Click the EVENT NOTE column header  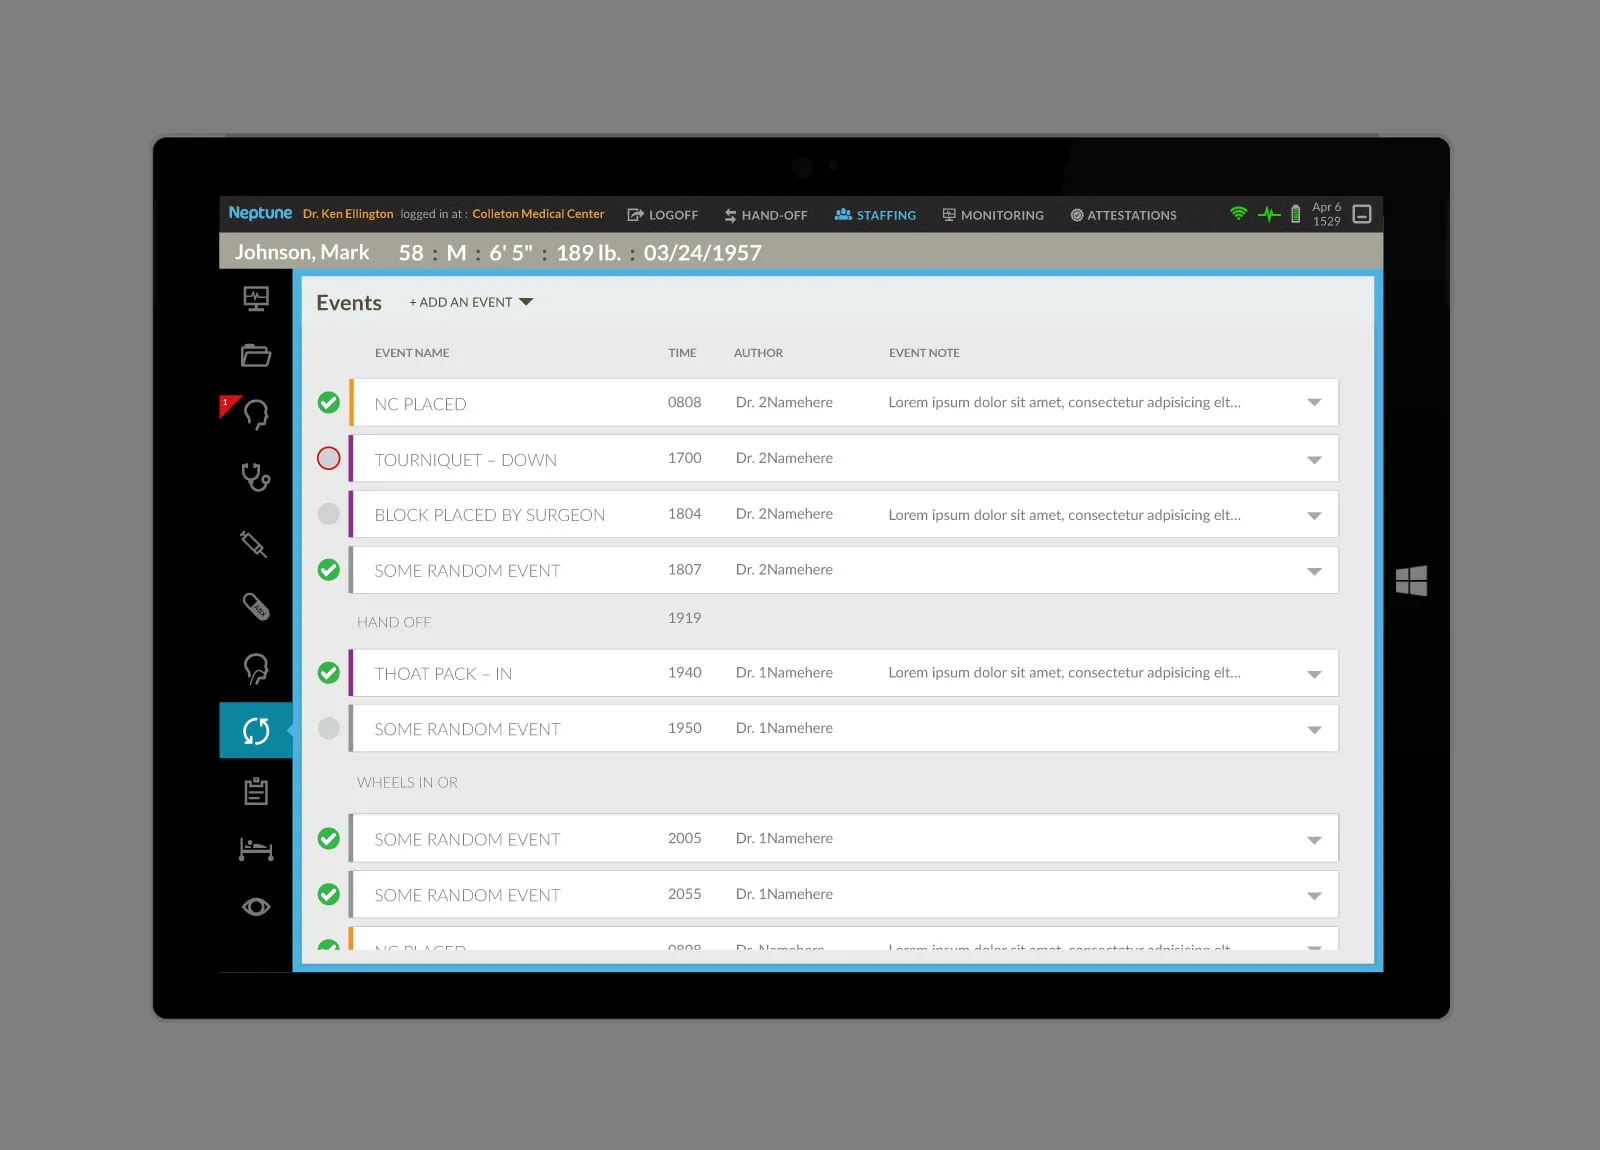point(924,353)
